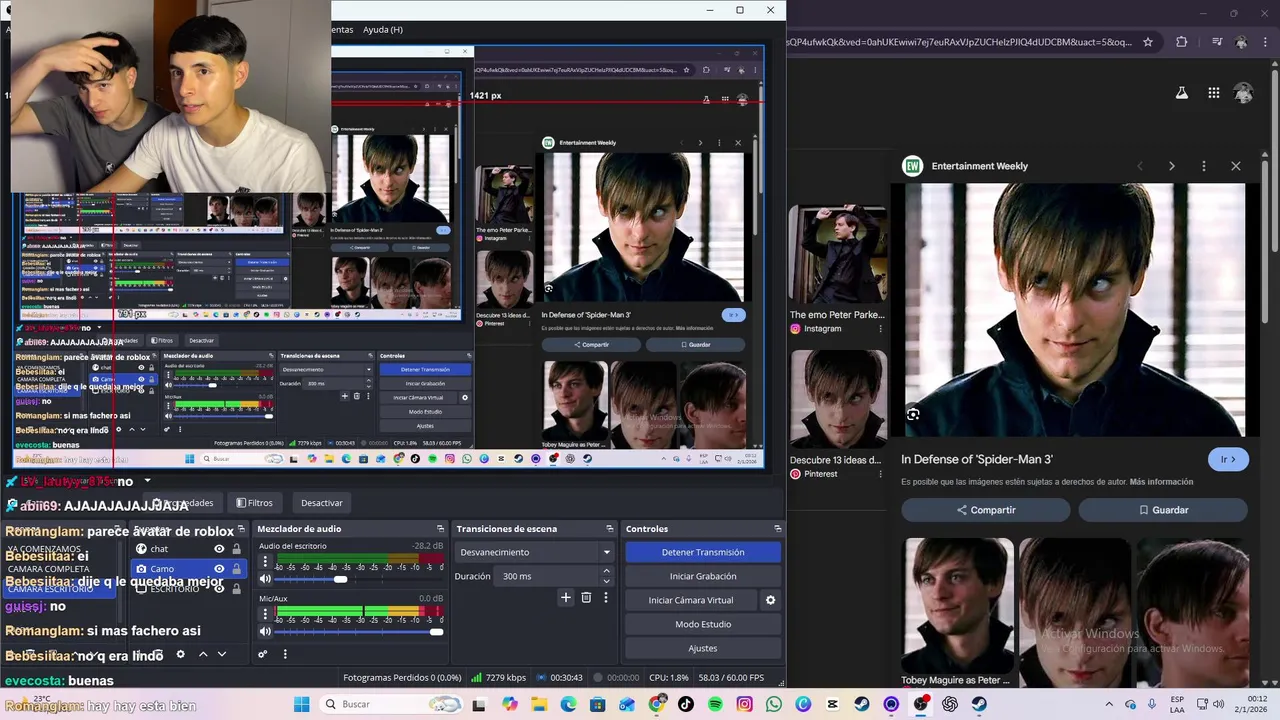This screenshot has width=1280, height=720.
Task: Open the Ayuda (H) menu in OBS
Action: click(383, 30)
